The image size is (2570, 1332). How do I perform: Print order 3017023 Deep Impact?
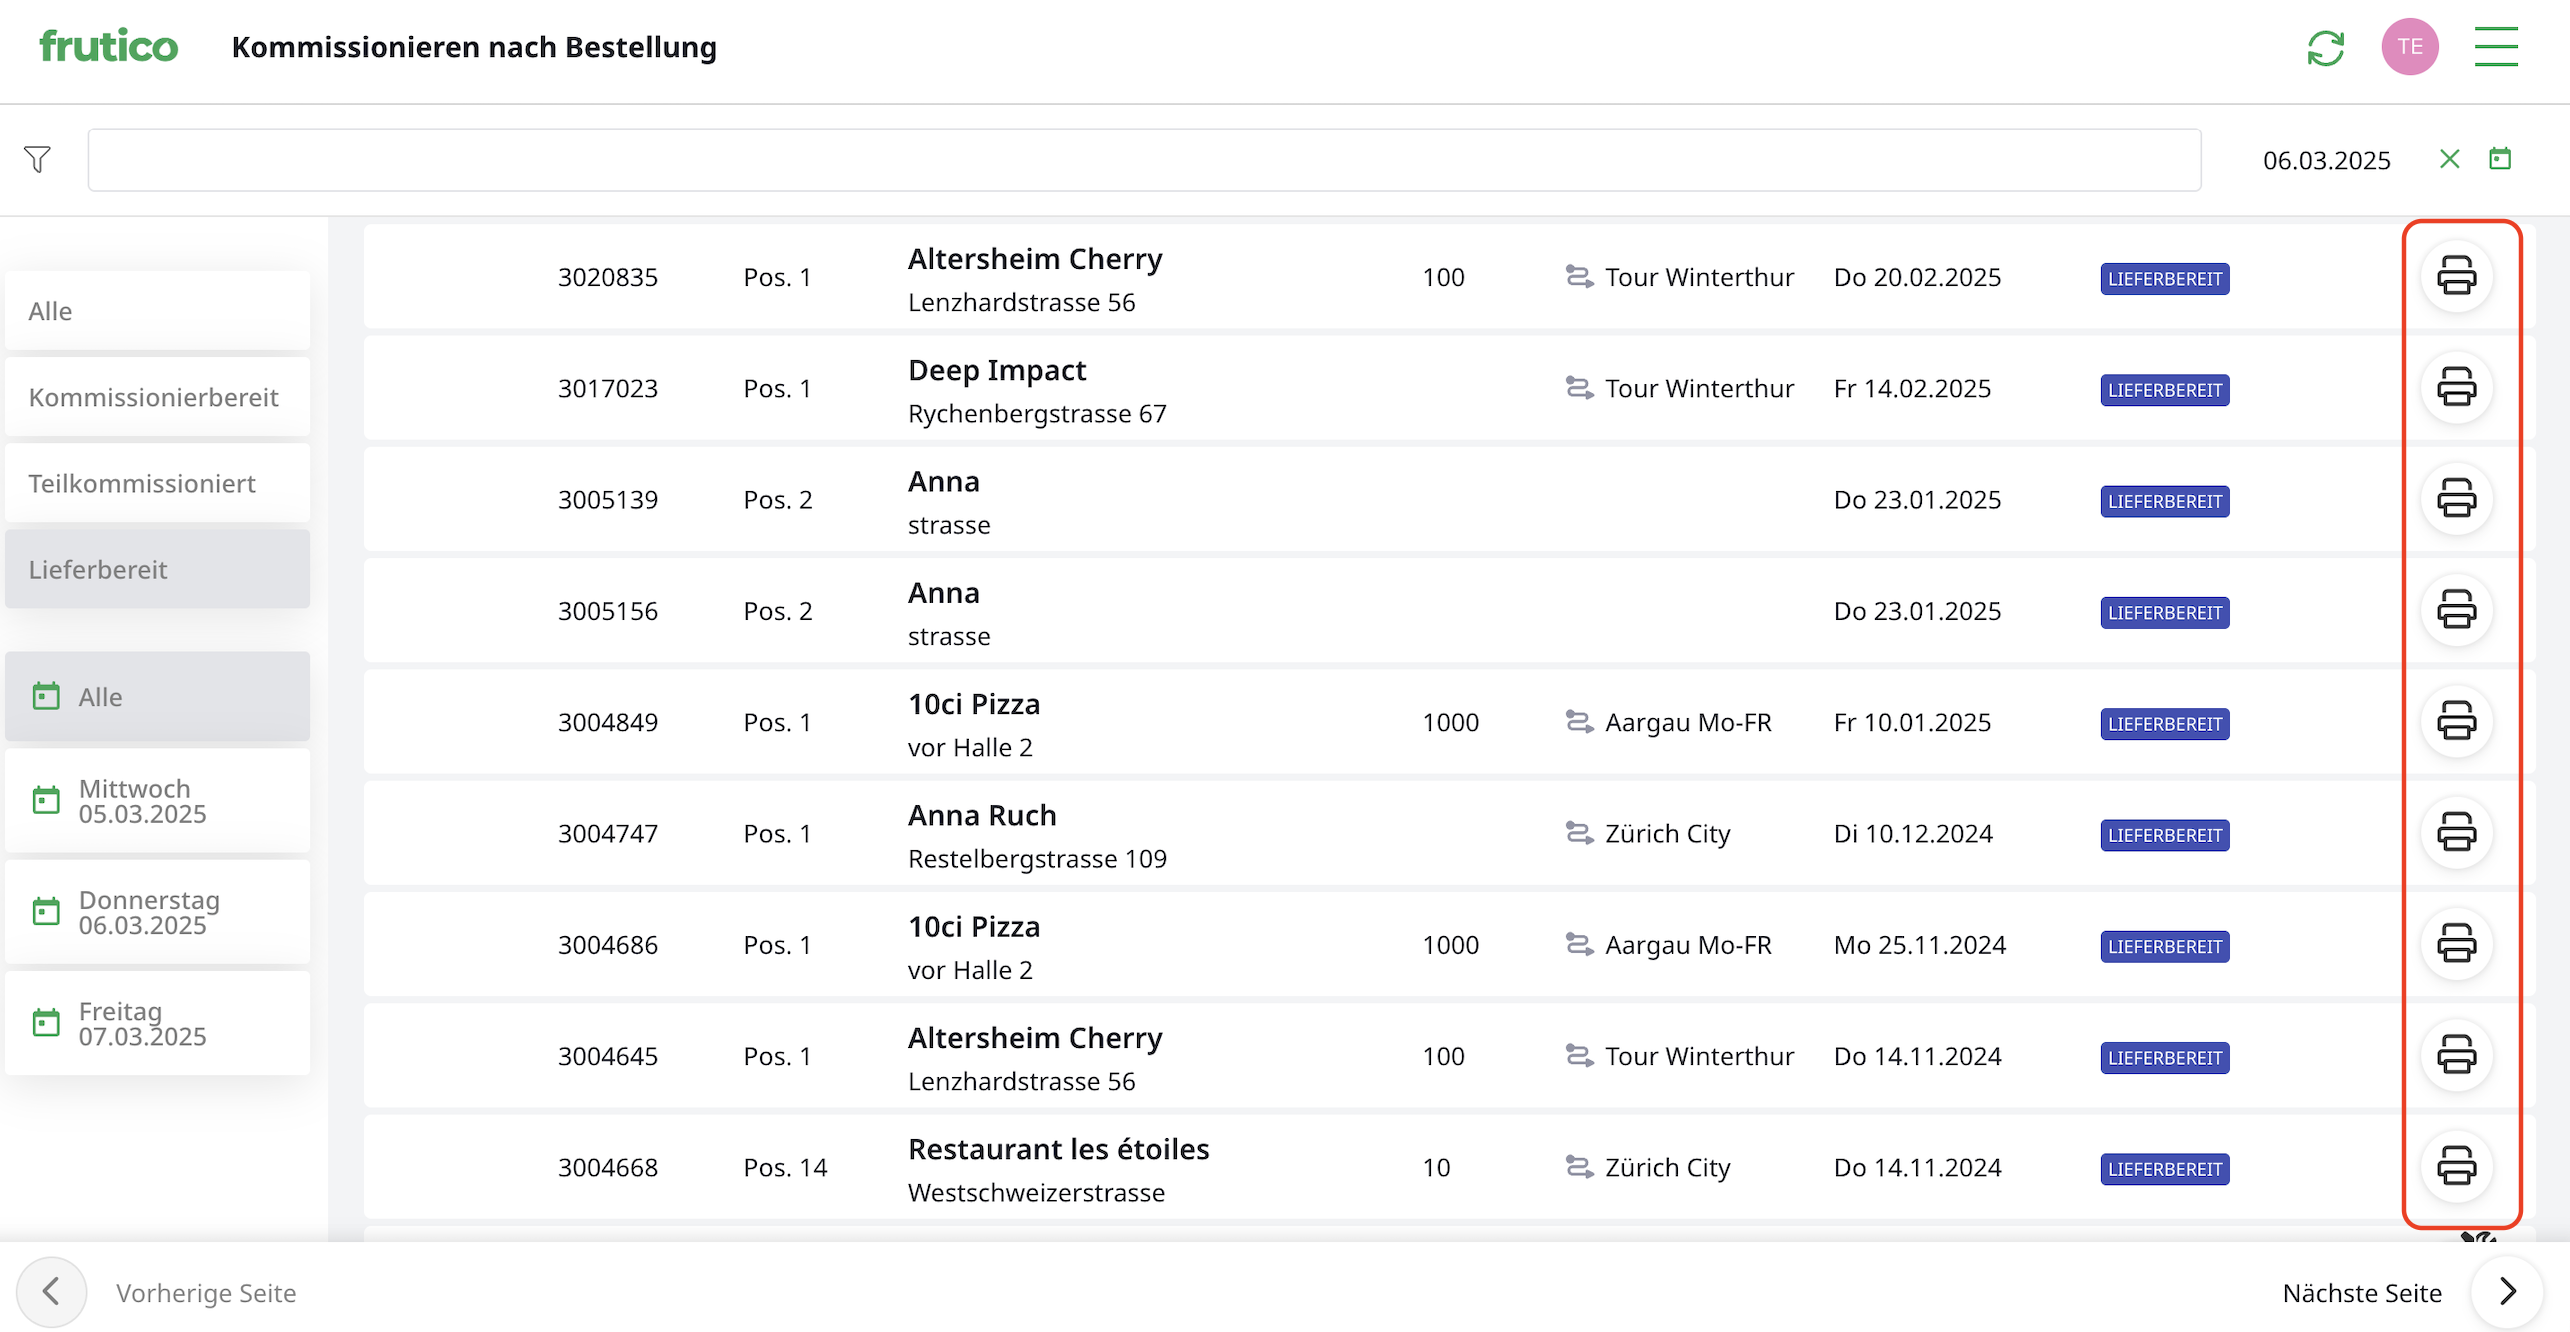click(x=2456, y=387)
